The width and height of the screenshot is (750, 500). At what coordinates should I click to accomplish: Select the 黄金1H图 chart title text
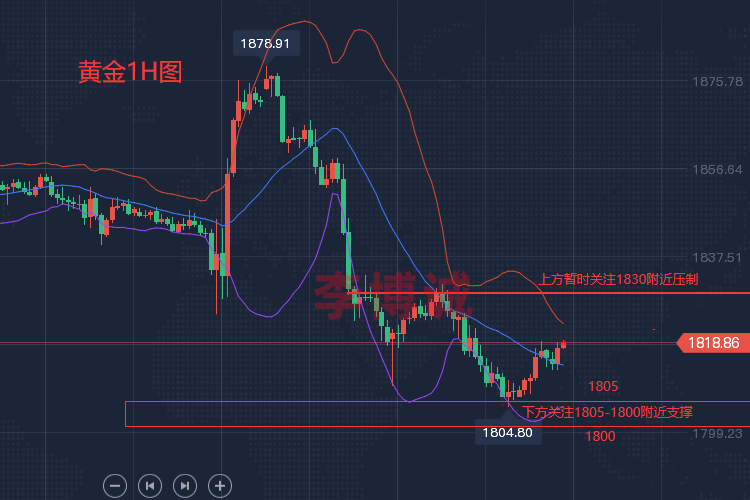pos(130,72)
